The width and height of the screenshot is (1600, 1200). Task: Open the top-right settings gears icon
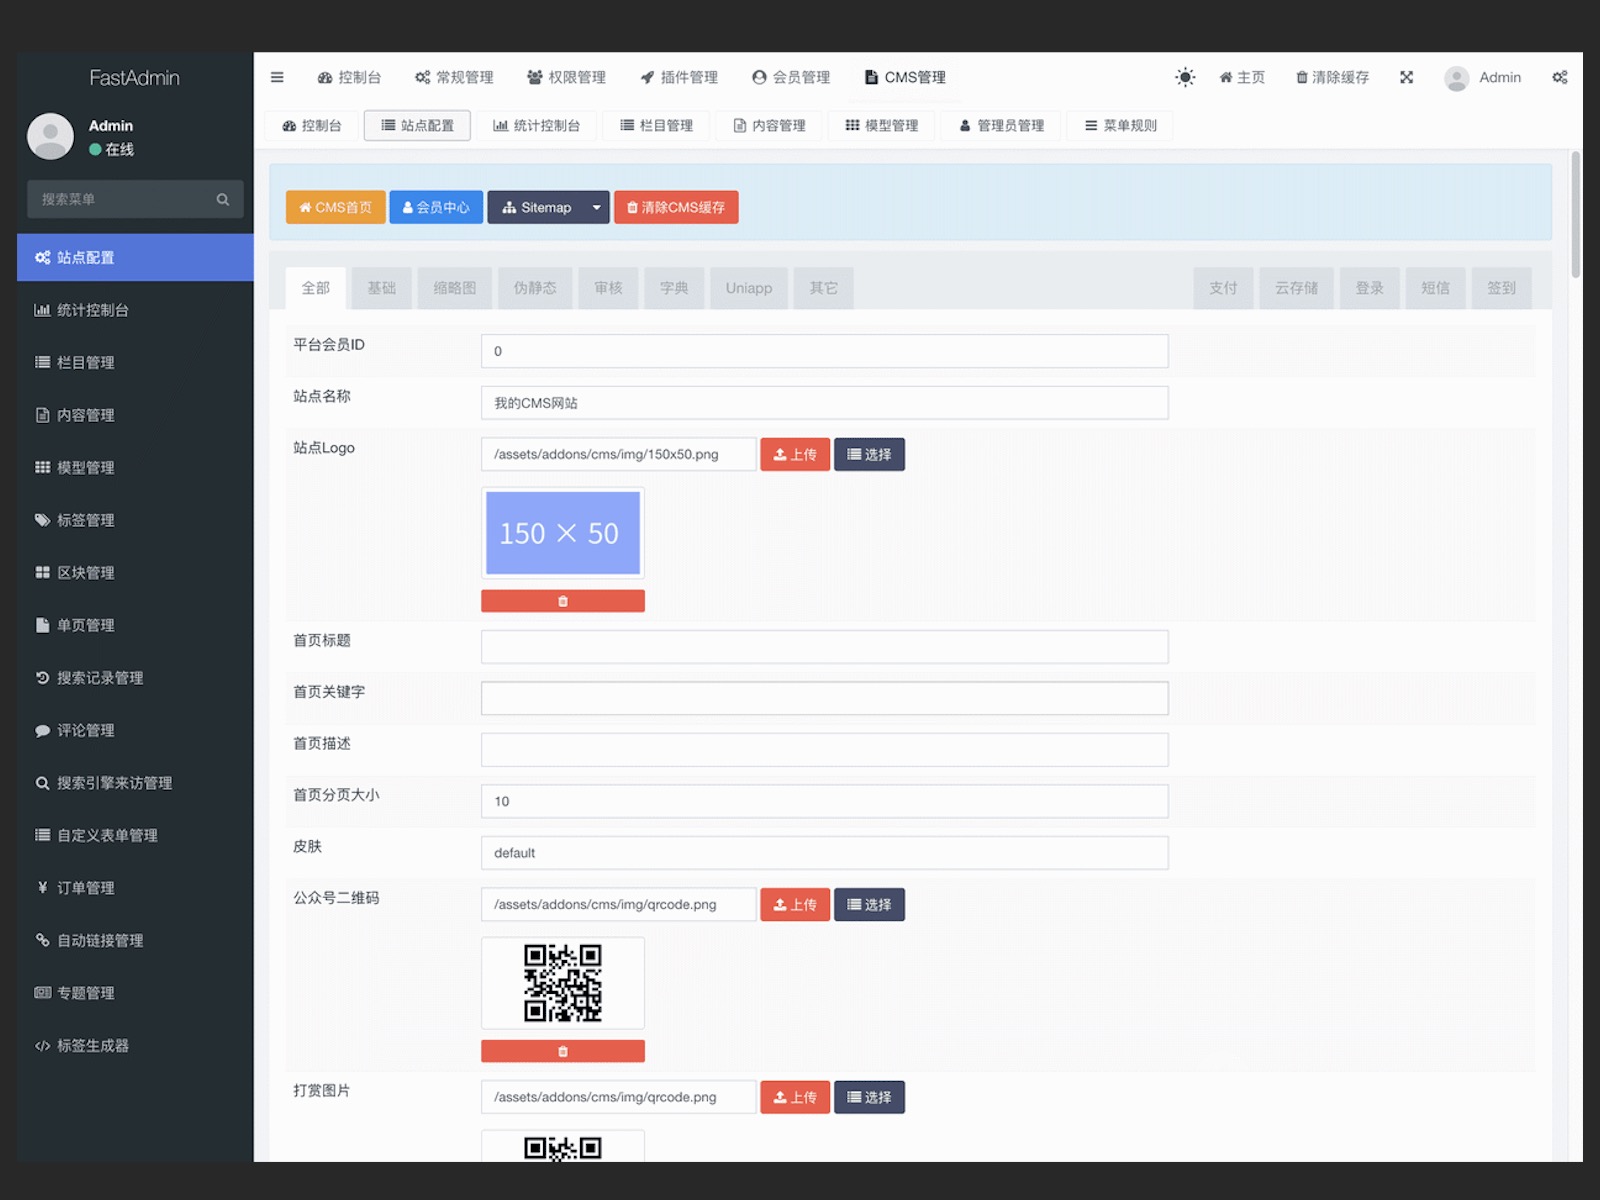pyautogui.click(x=1560, y=77)
